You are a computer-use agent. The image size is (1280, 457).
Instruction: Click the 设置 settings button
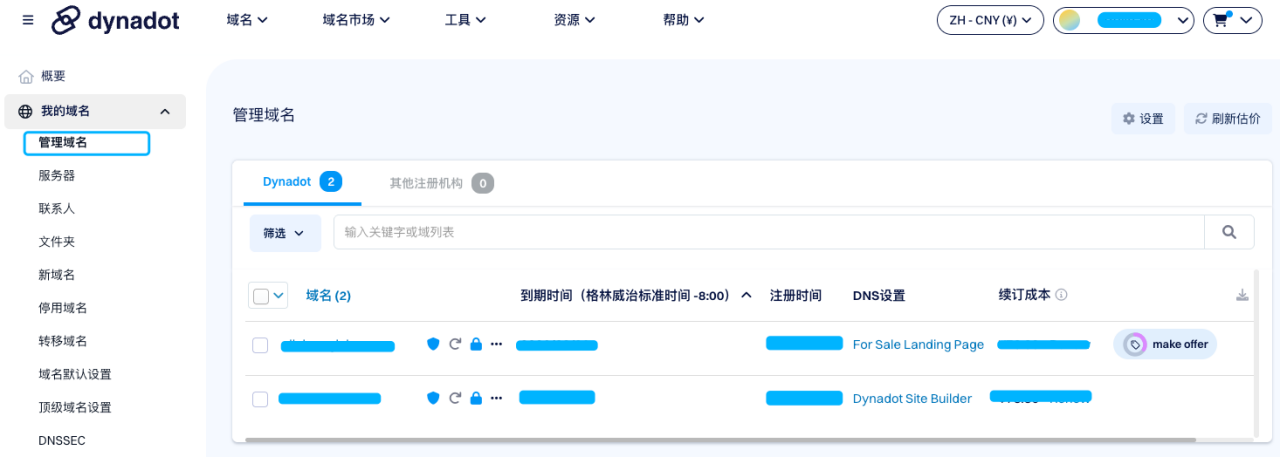(x=1143, y=118)
